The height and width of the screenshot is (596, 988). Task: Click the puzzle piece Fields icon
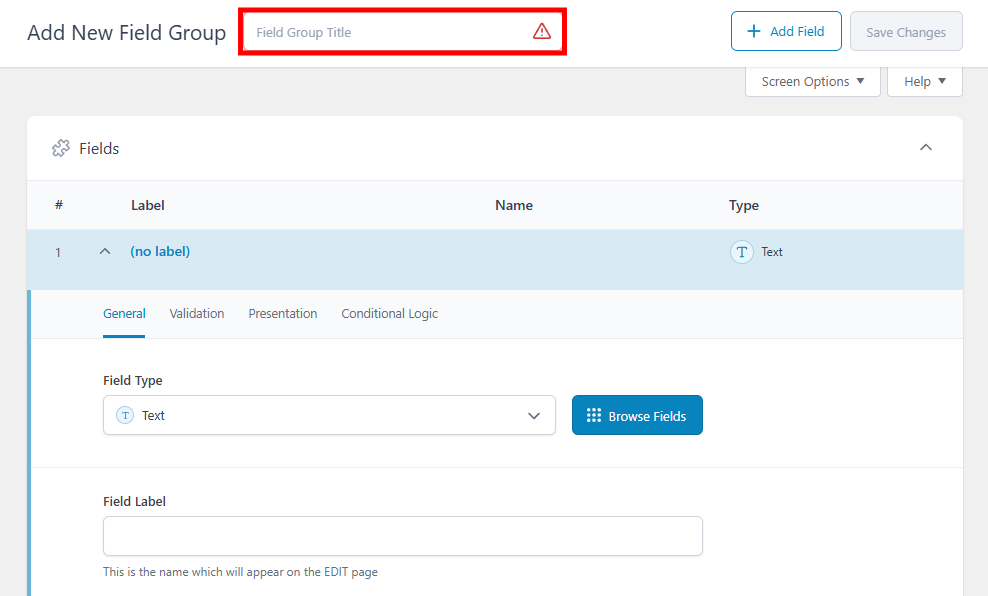[61, 148]
